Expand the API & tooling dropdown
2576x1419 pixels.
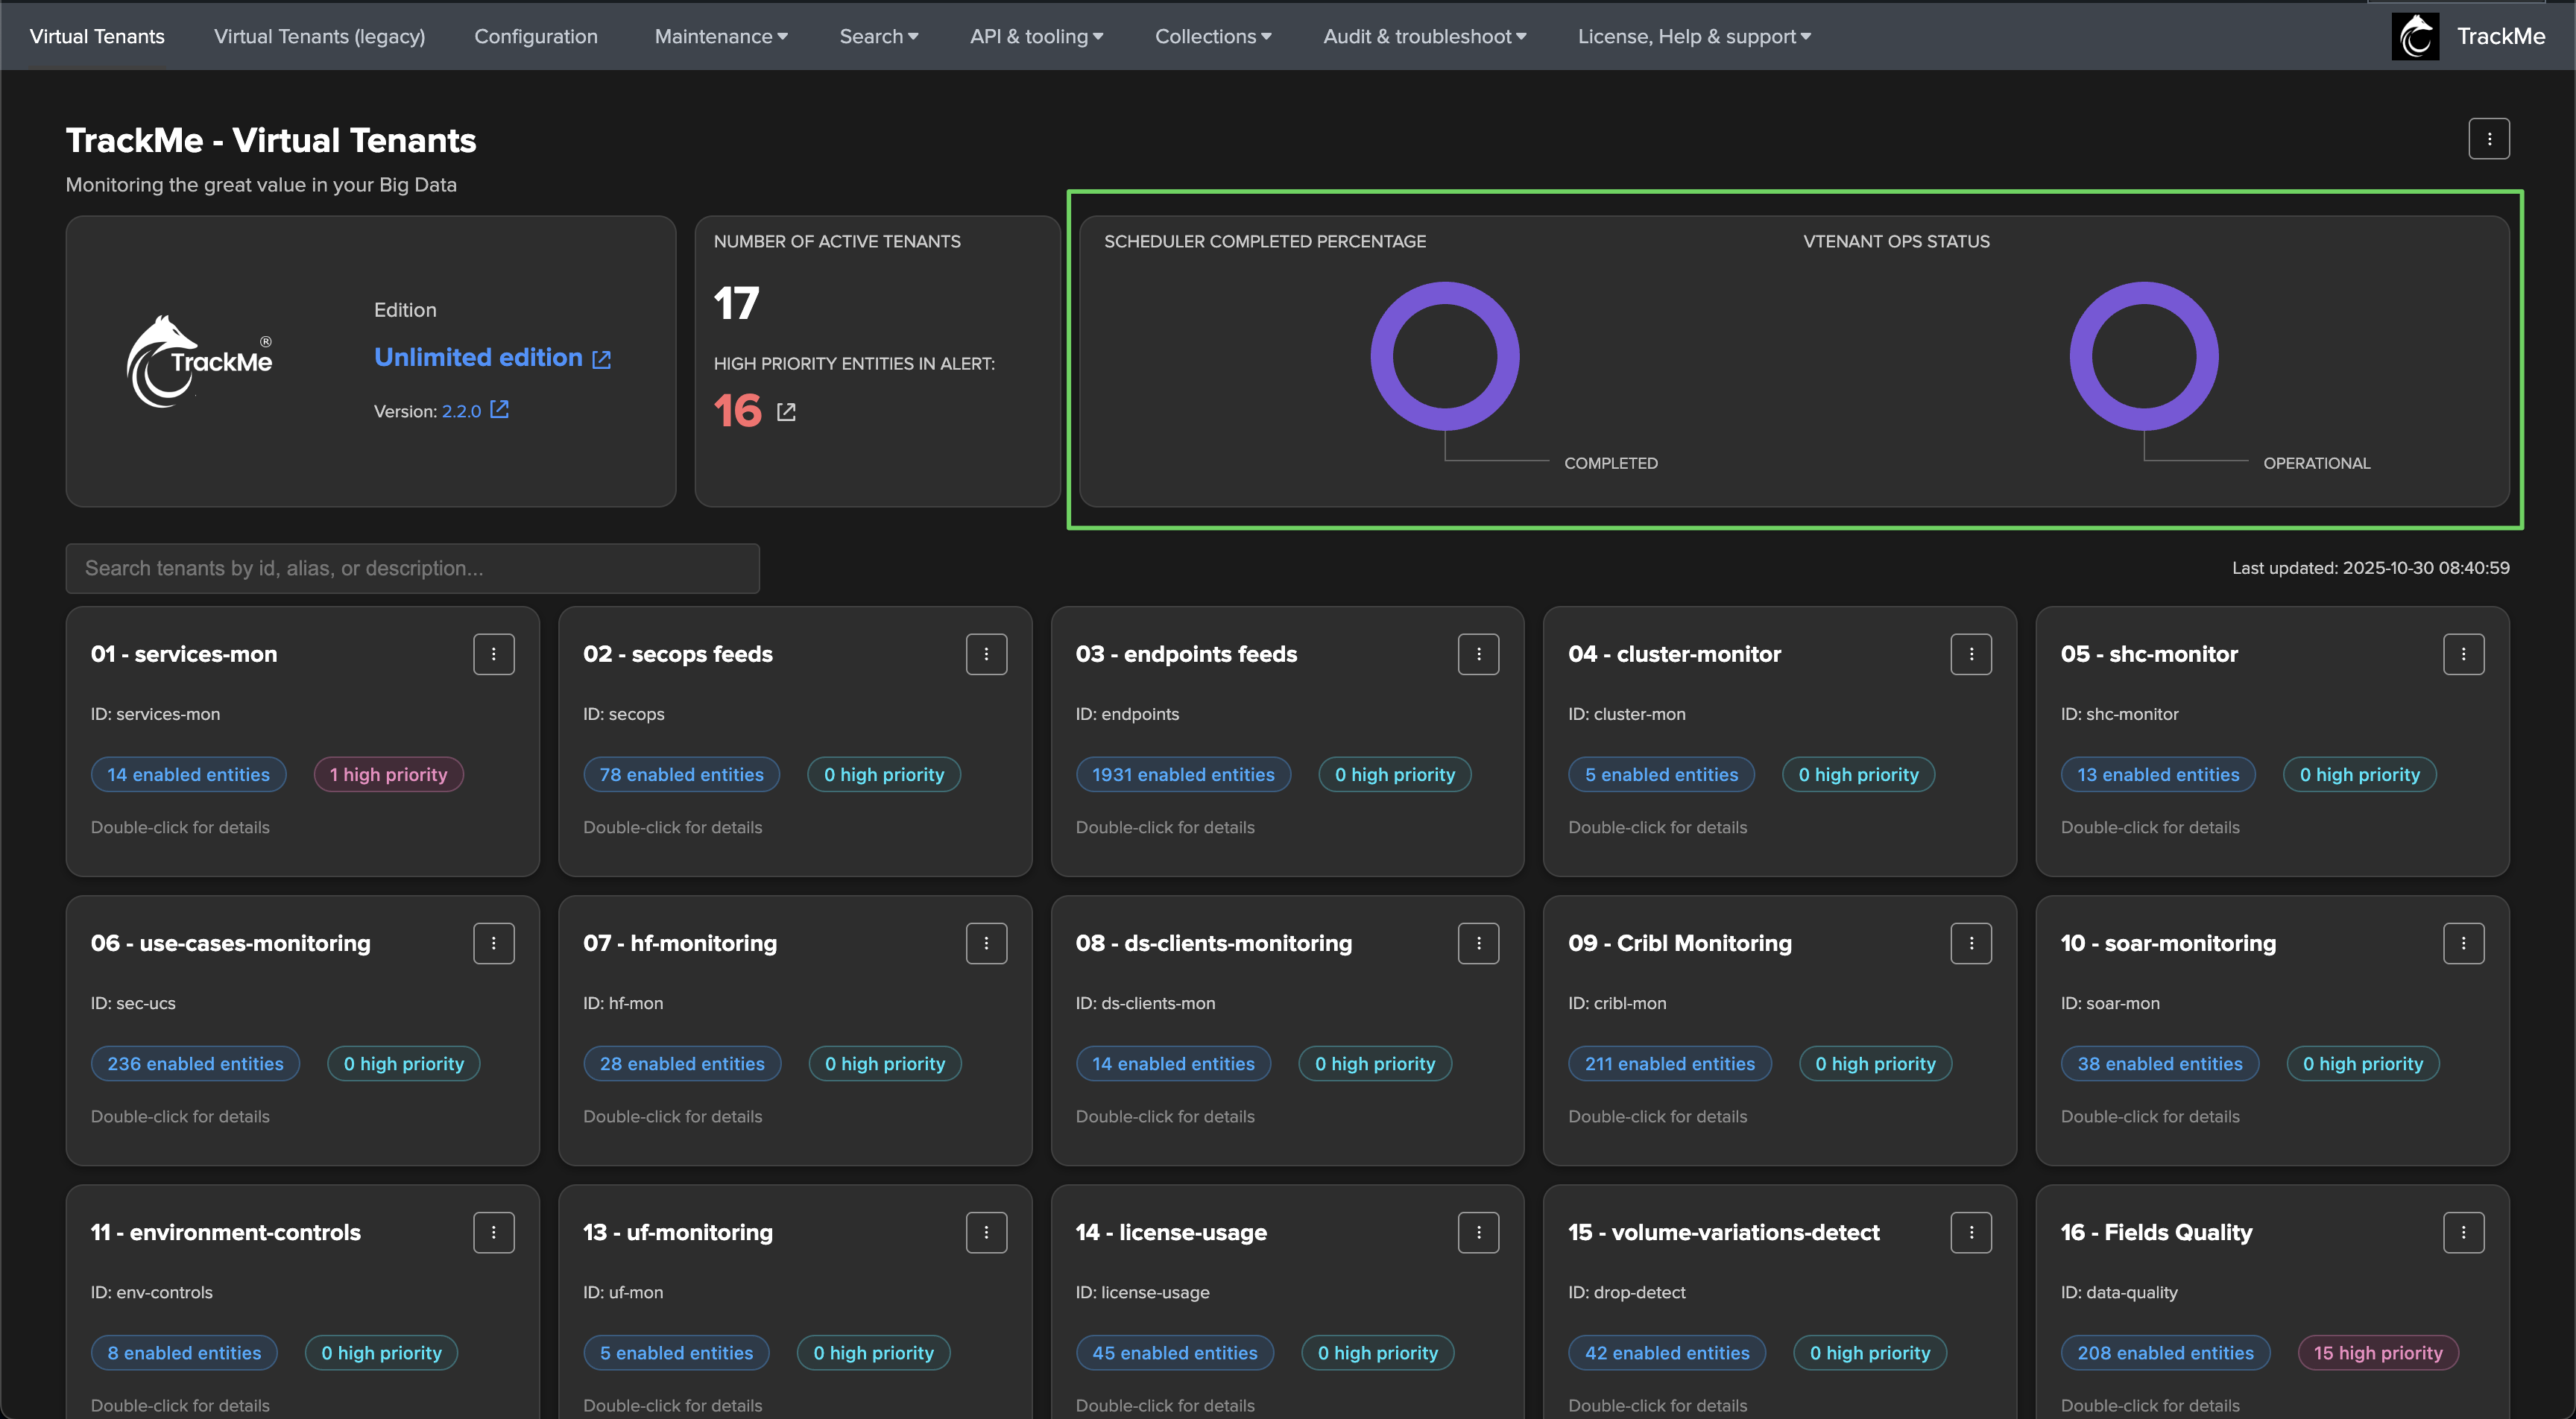pyautogui.click(x=1036, y=36)
